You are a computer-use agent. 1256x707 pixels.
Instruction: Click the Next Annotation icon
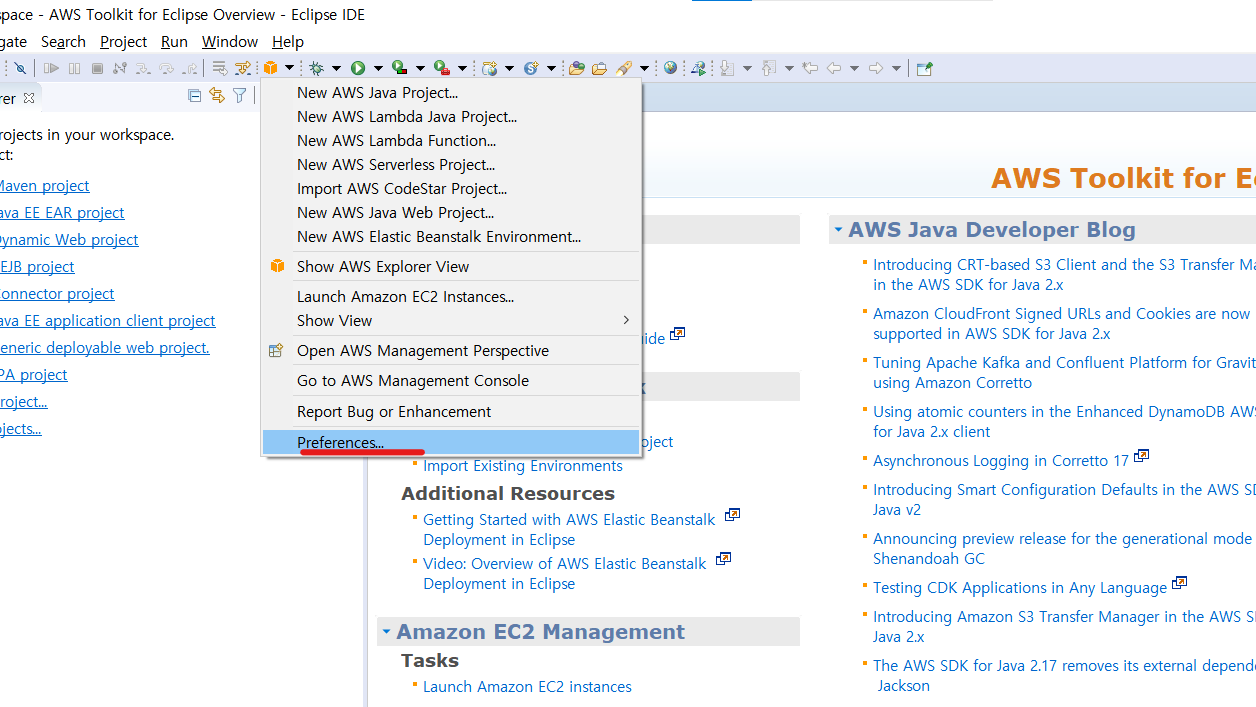pyautogui.click(x=727, y=68)
